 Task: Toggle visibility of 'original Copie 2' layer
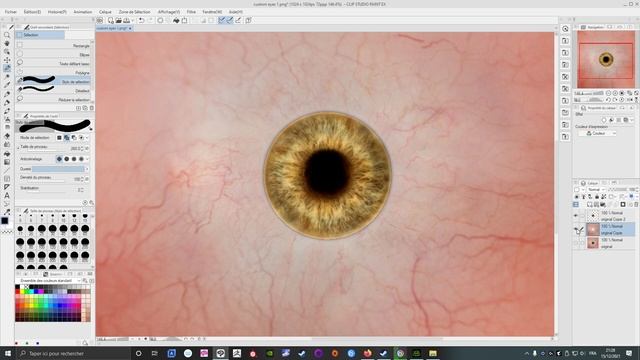point(576,216)
